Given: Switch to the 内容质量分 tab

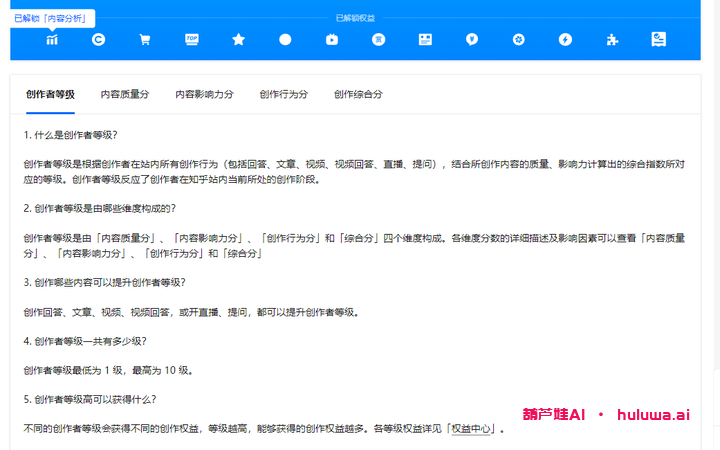Looking at the screenshot, I should tap(125, 95).
